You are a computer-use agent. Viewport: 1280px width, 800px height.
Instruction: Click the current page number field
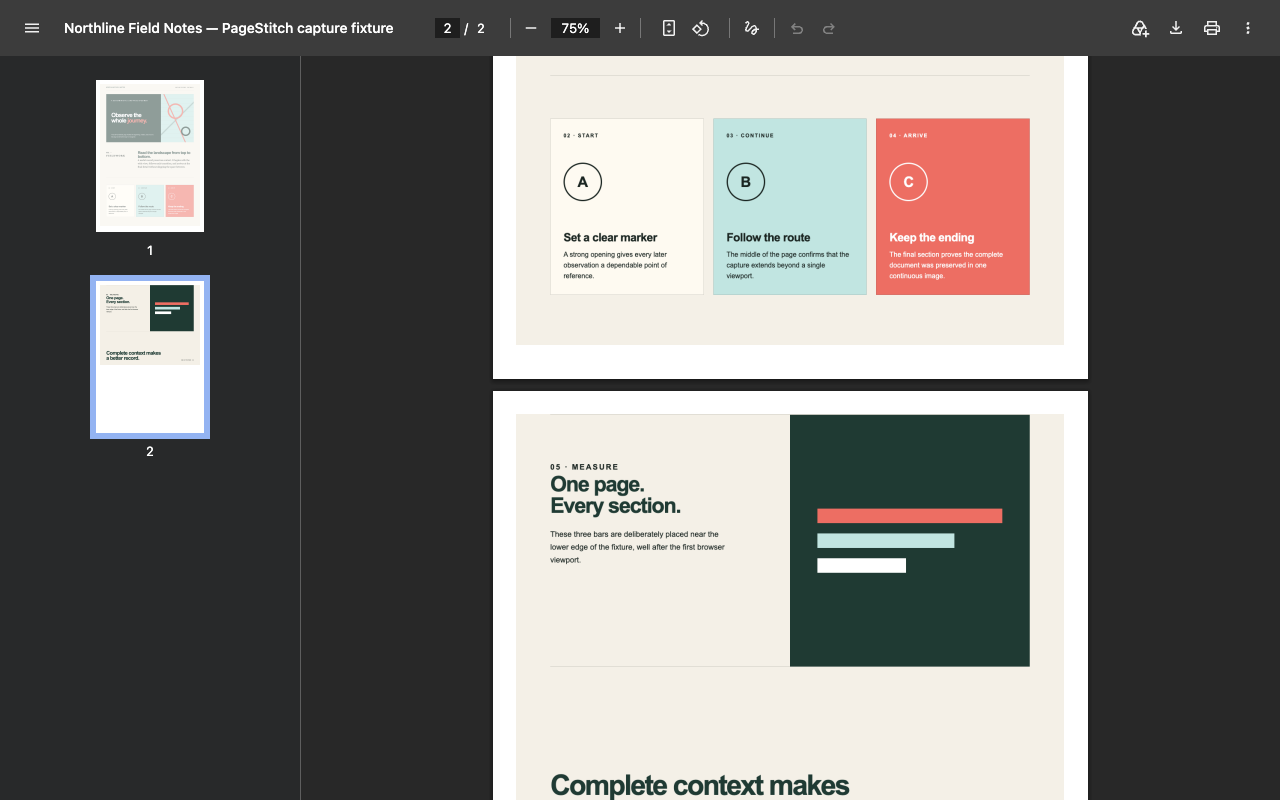(x=447, y=28)
